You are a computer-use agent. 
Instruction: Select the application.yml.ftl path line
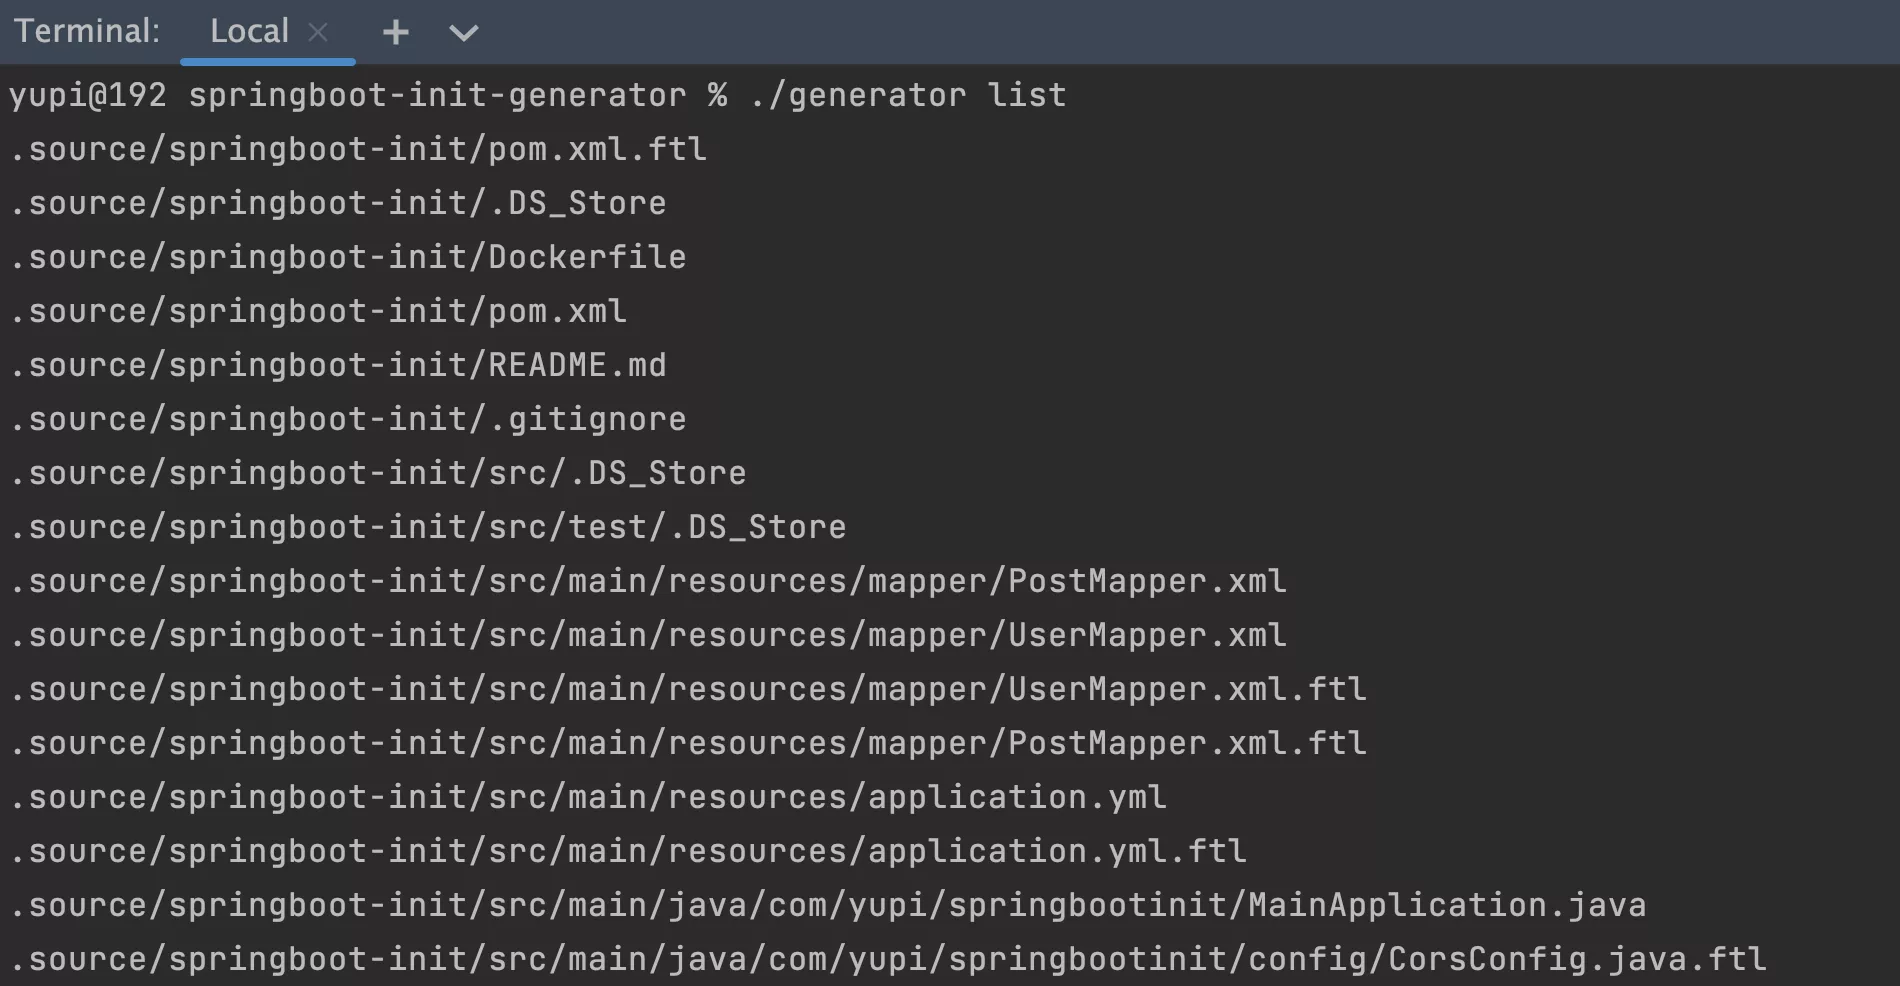628,851
